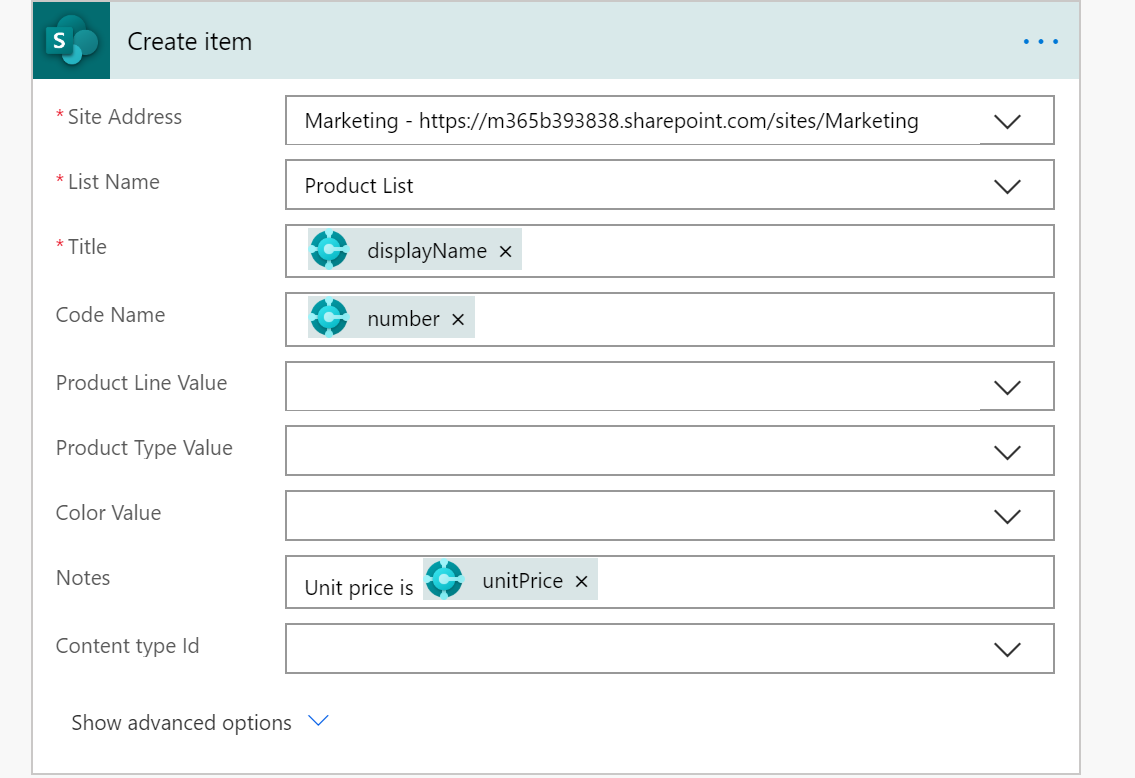
Task: Open the three-dots menu for Create item
Action: tap(1041, 42)
